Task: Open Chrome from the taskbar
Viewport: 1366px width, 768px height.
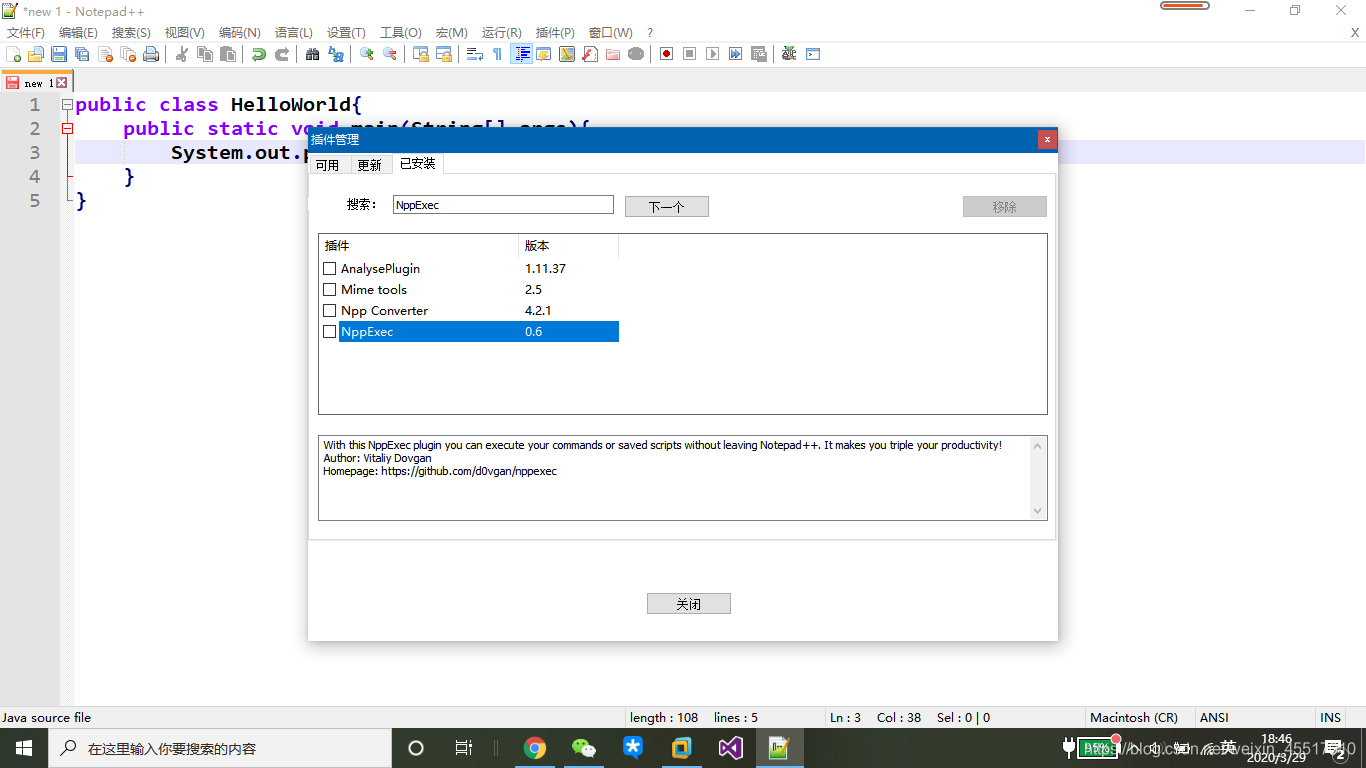Action: pos(535,748)
